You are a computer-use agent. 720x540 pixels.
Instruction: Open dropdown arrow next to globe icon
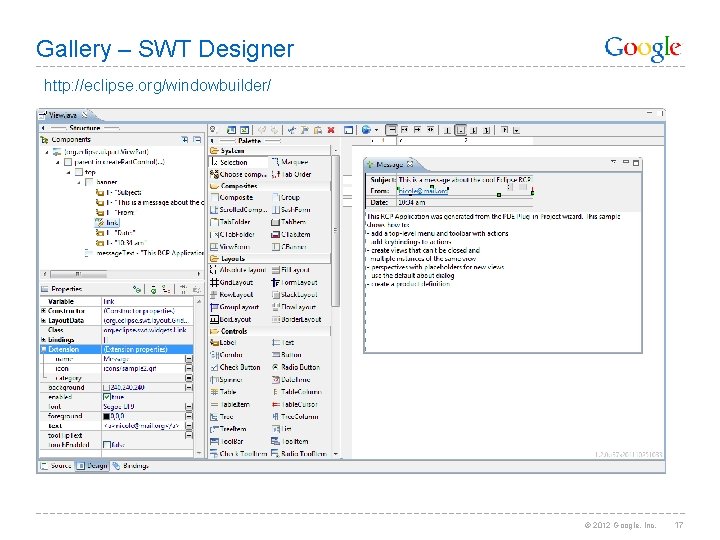tap(377, 130)
